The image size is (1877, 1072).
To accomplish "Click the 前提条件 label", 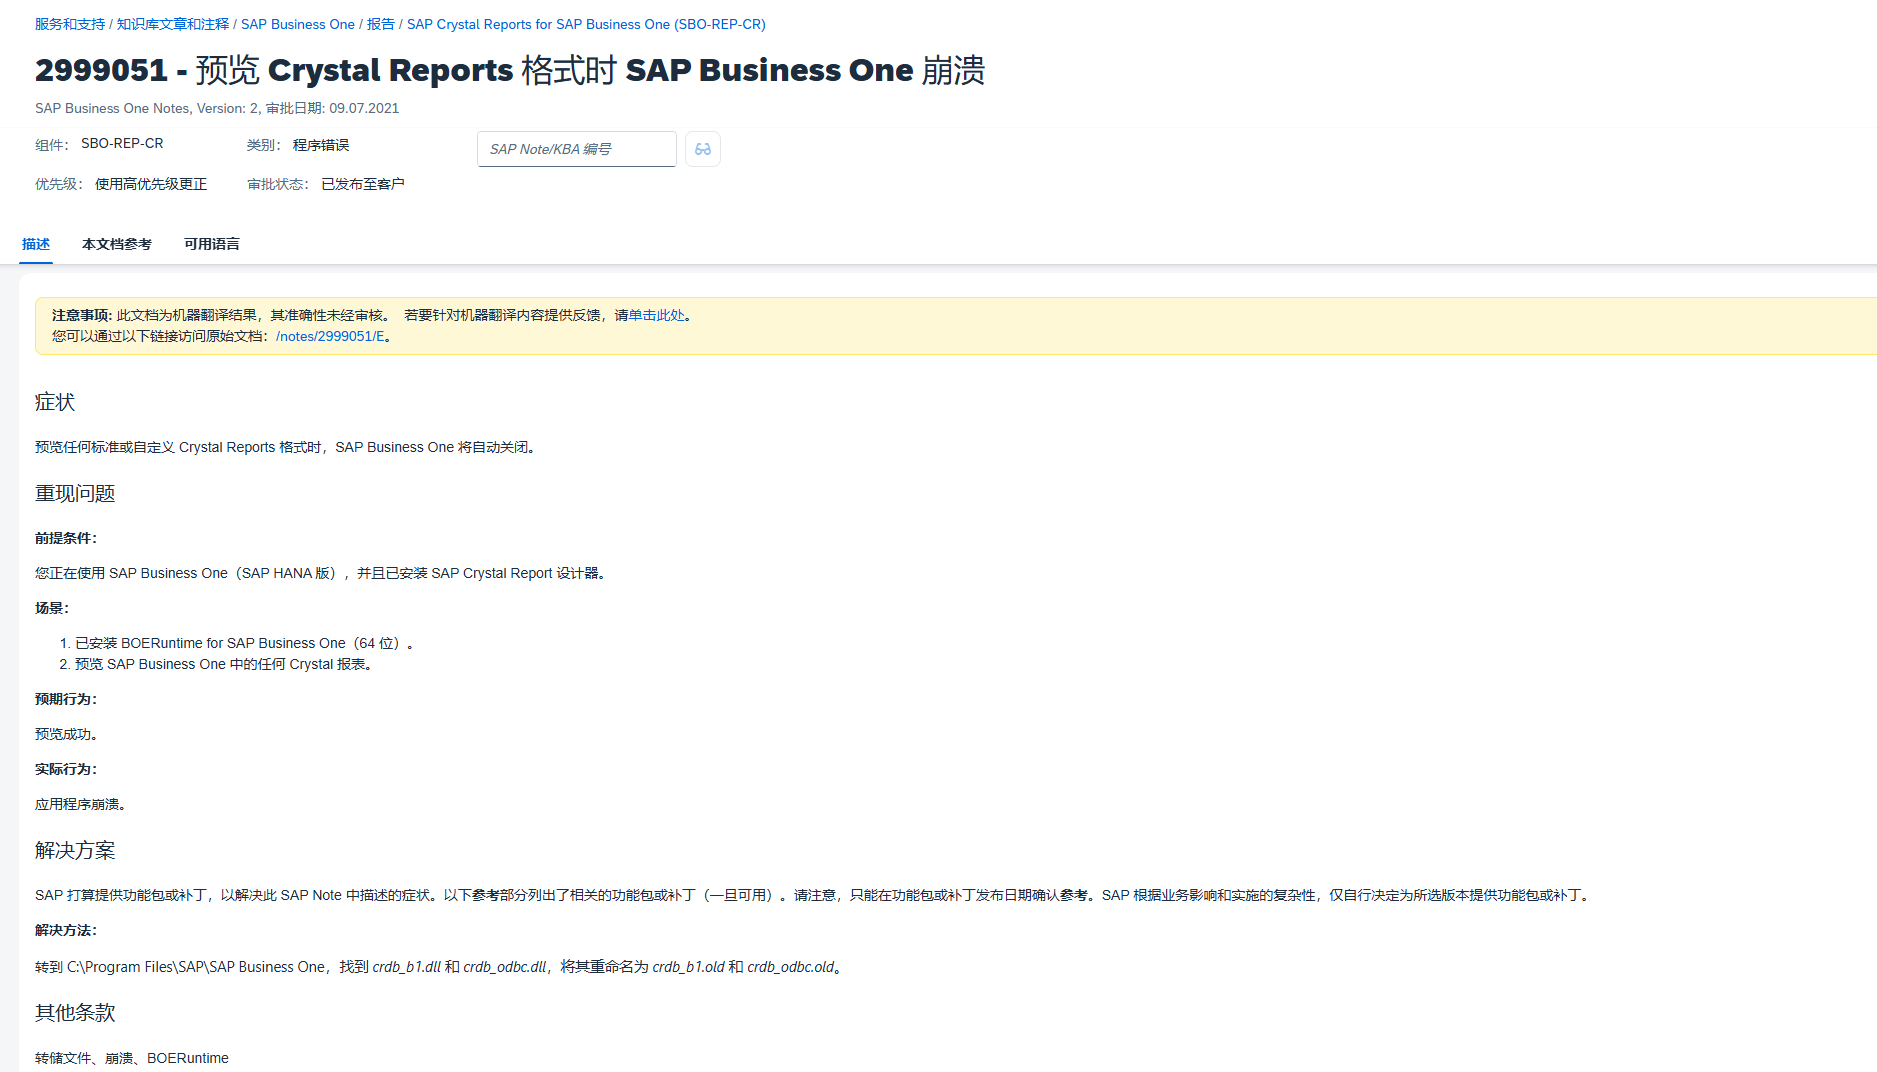I will pos(66,538).
